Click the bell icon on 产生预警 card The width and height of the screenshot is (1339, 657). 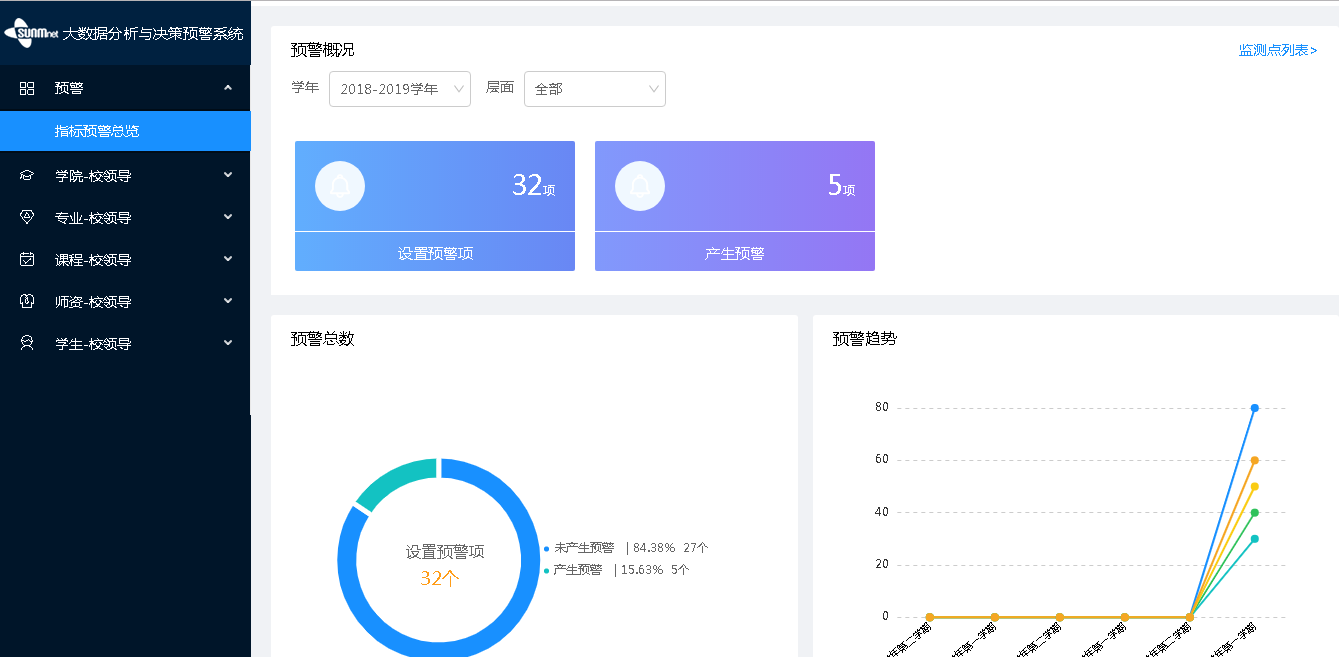pyautogui.click(x=639, y=186)
